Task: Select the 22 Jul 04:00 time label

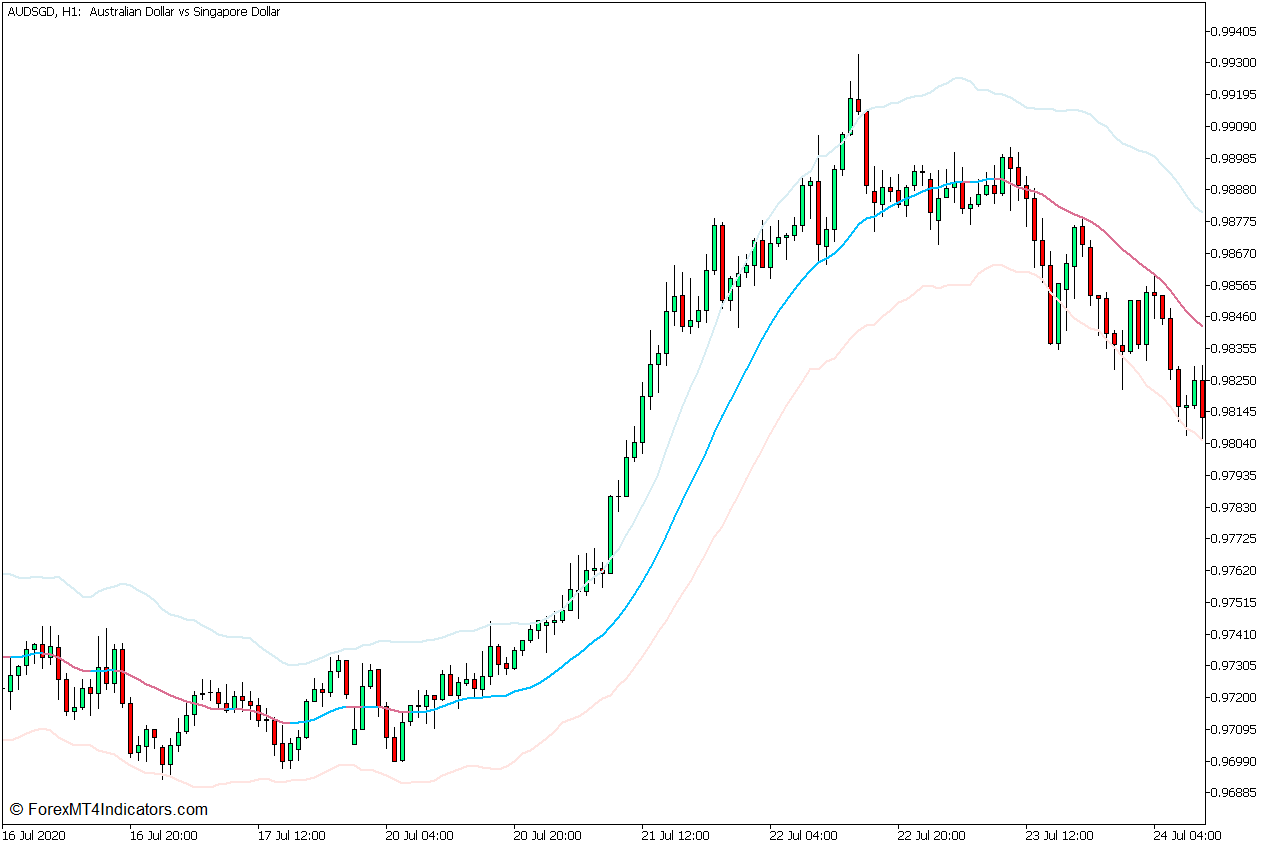Action: (803, 835)
